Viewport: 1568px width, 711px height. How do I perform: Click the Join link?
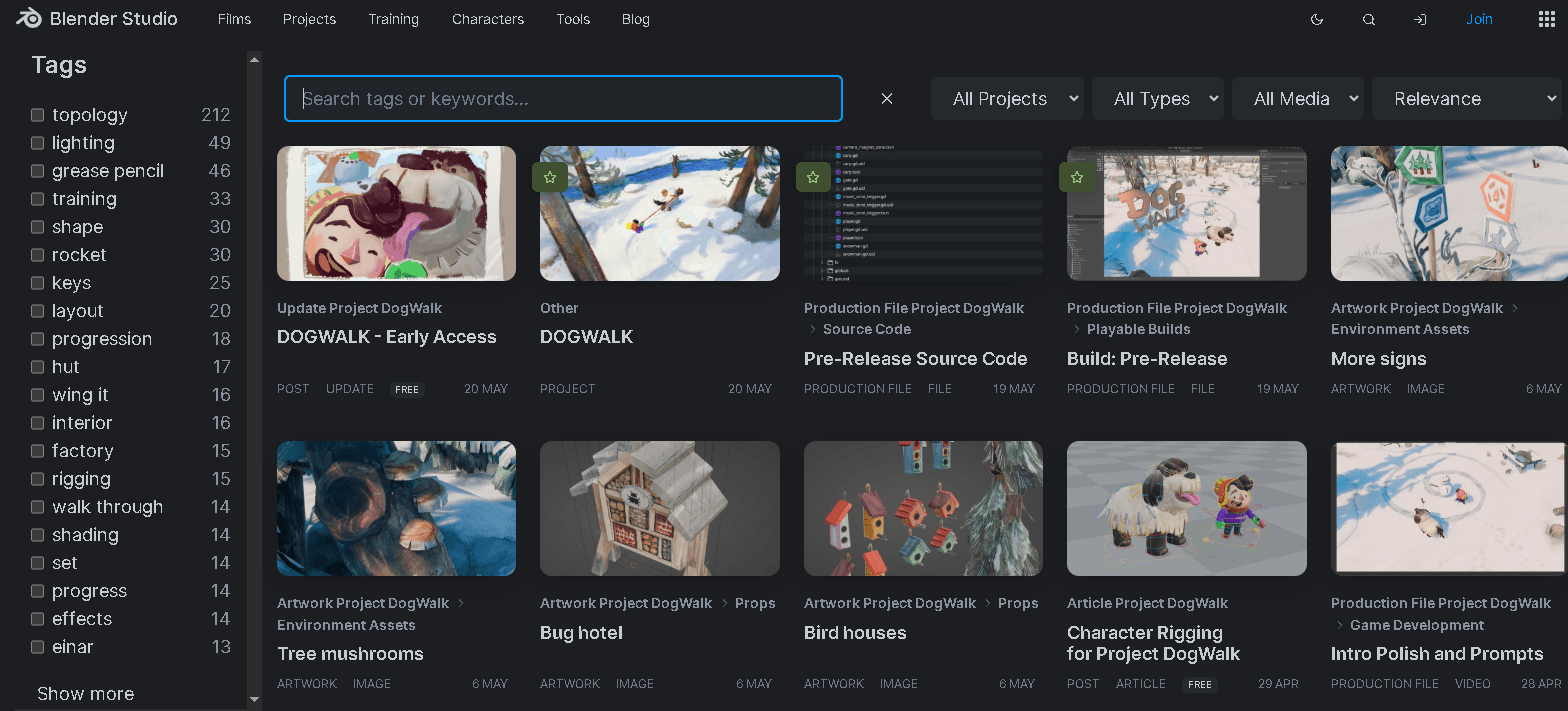pos(1479,19)
